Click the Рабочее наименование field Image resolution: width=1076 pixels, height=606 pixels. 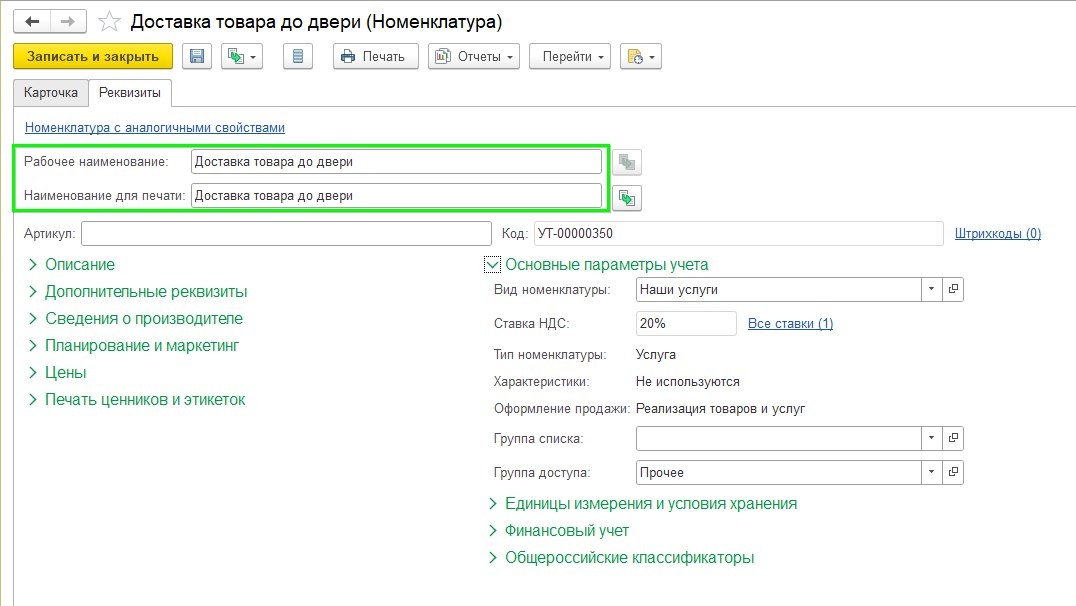pyautogui.click(x=396, y=162)
